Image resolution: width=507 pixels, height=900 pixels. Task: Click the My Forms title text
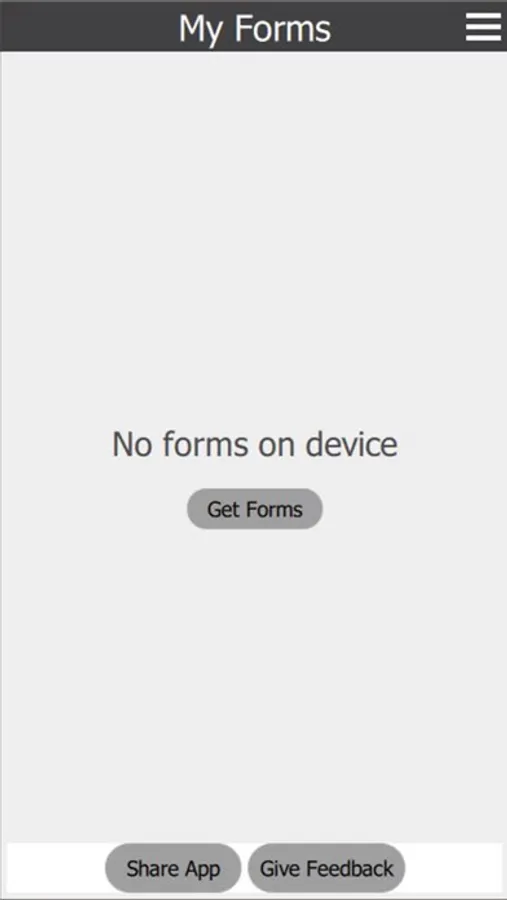pos(255,29)
